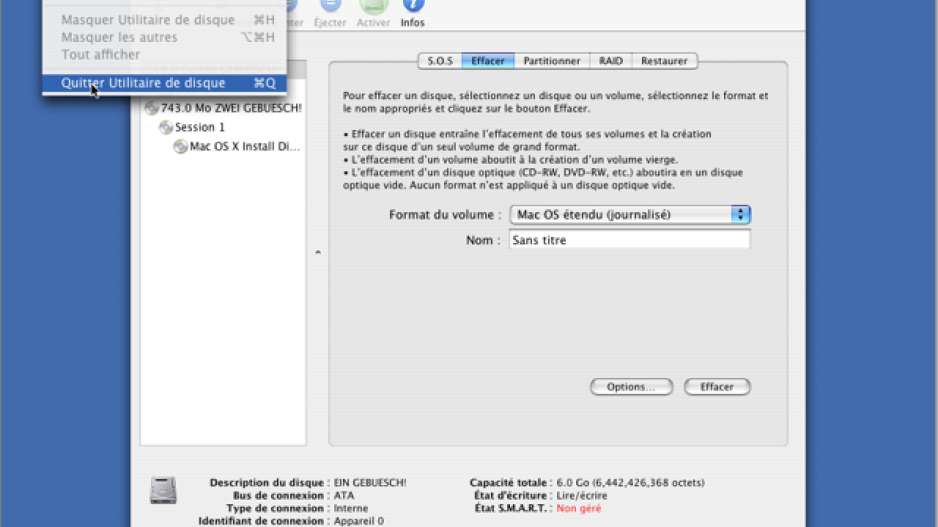The width and height of the screenshot is (938, 527).
Task: Switch to the Partitionner tab
Action: pos(552,61)
